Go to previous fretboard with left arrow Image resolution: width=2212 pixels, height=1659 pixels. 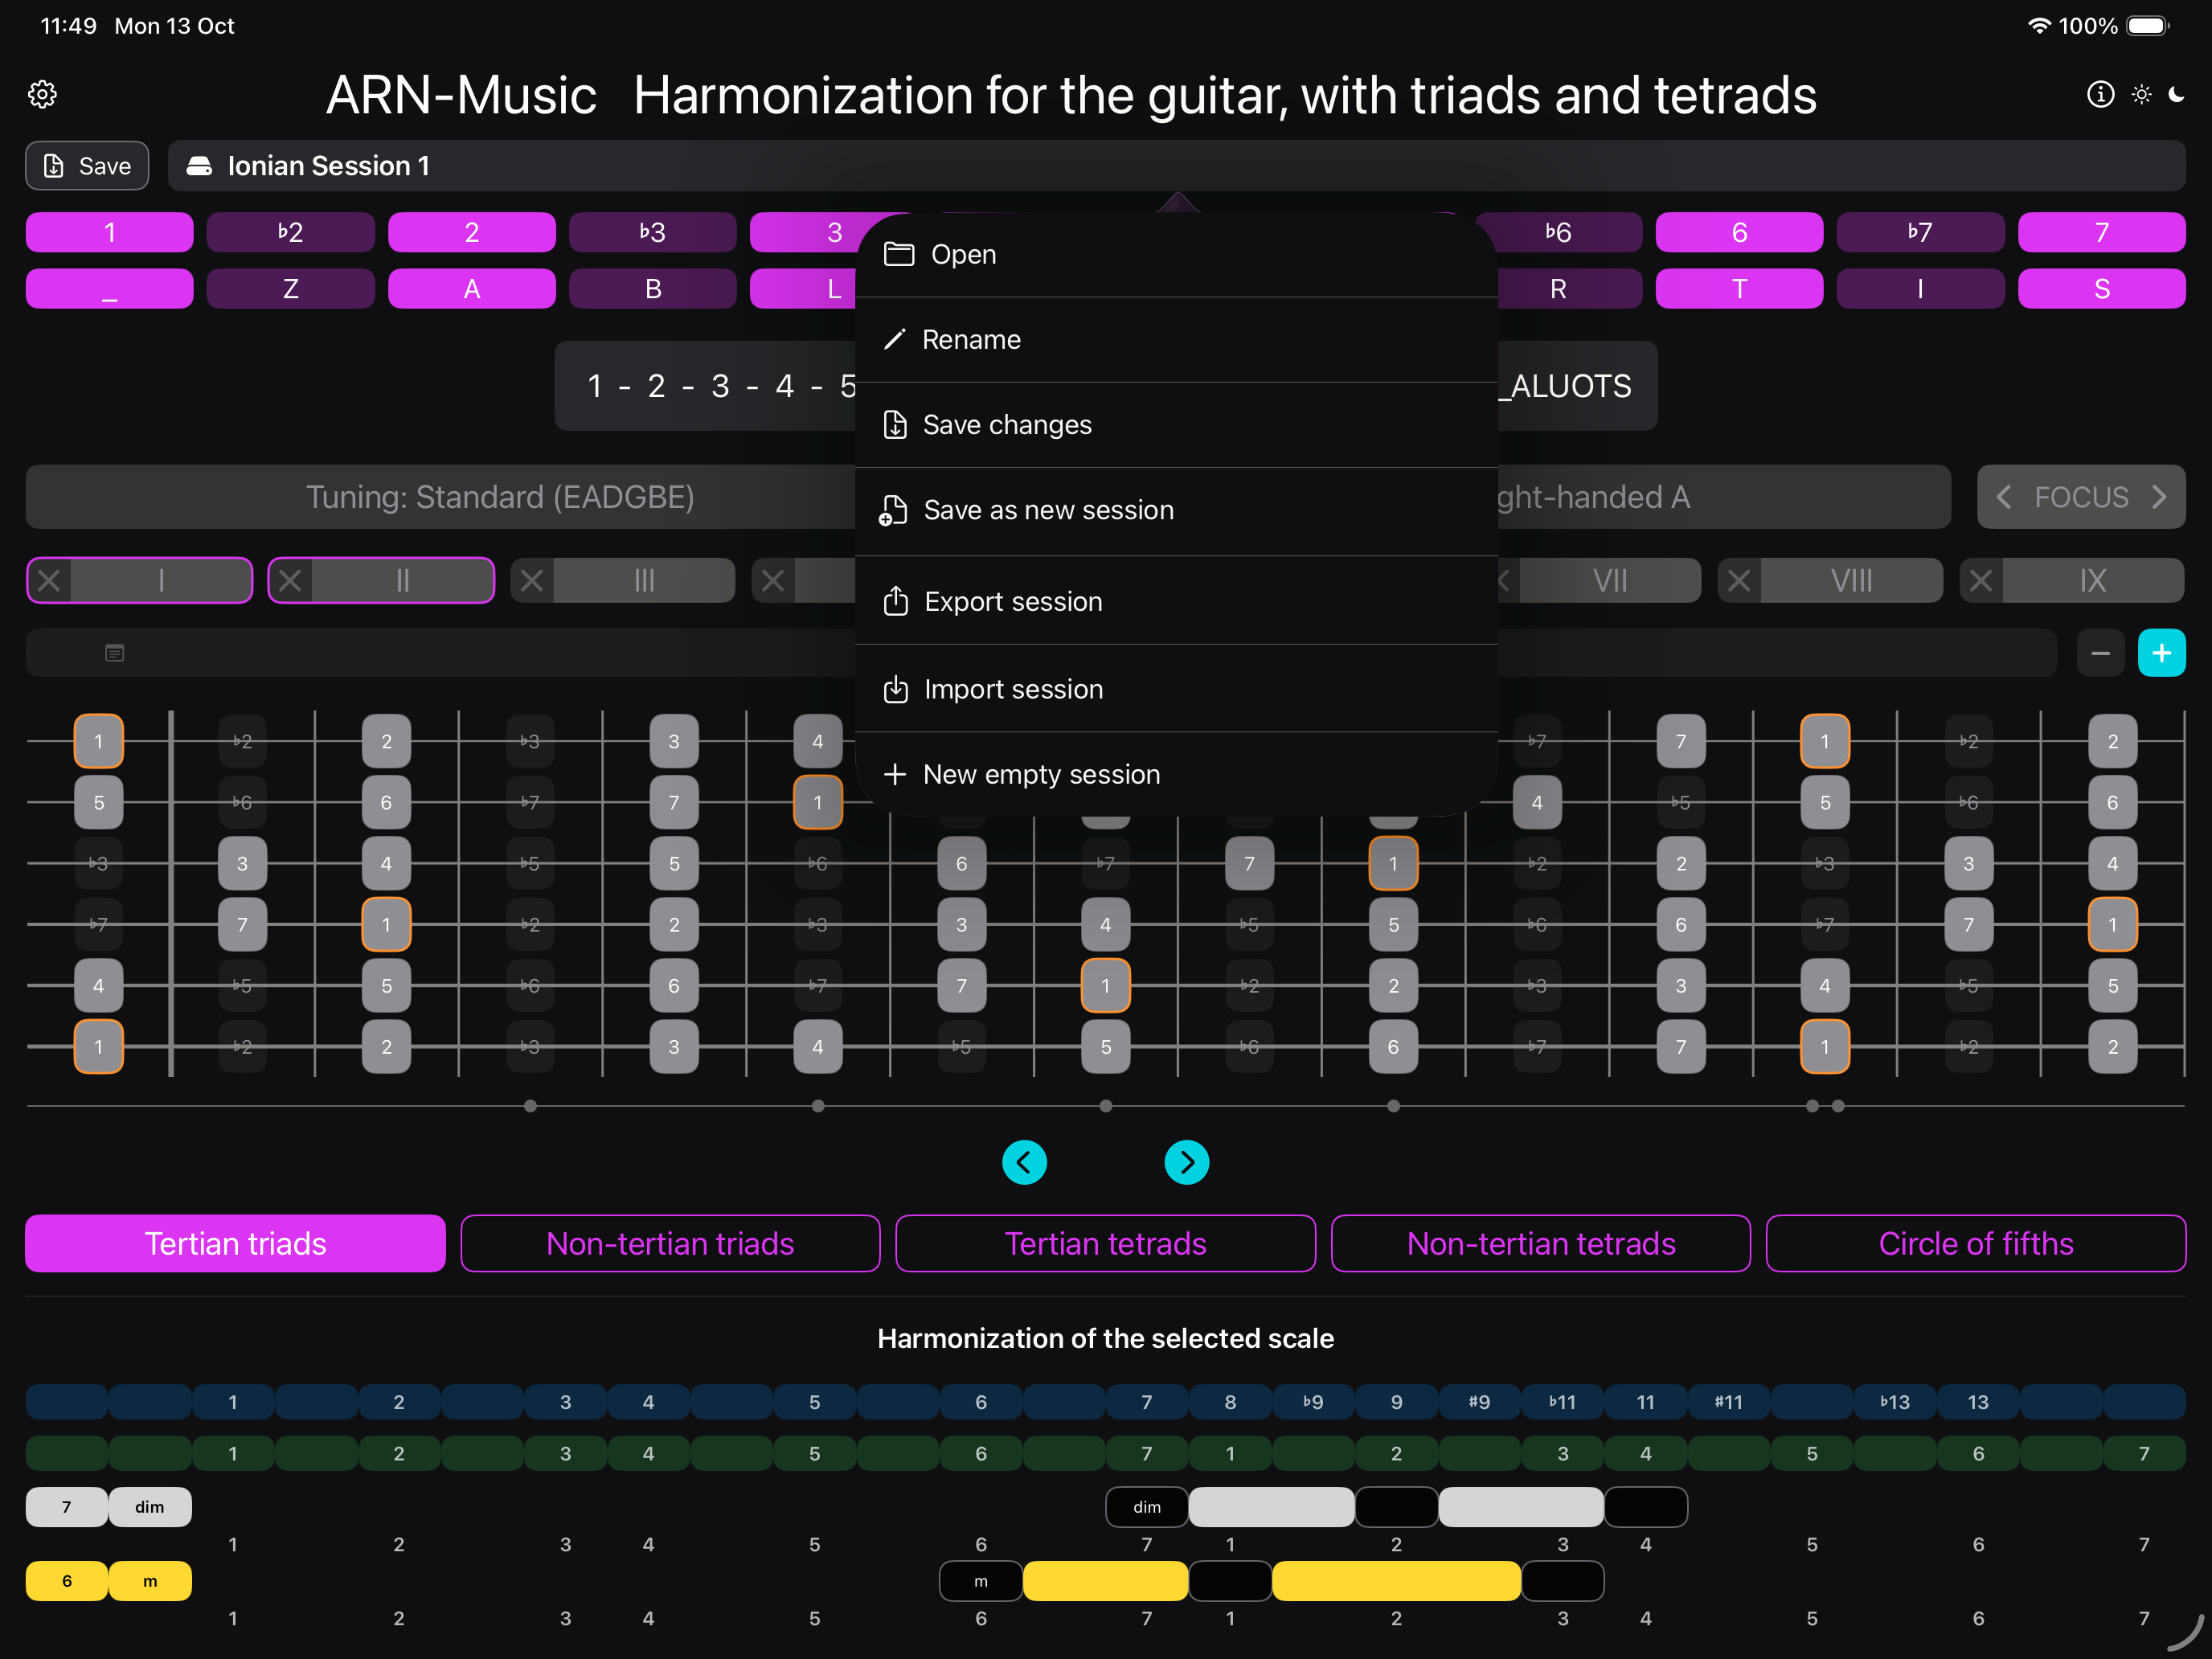[x=1024, y=1162]
